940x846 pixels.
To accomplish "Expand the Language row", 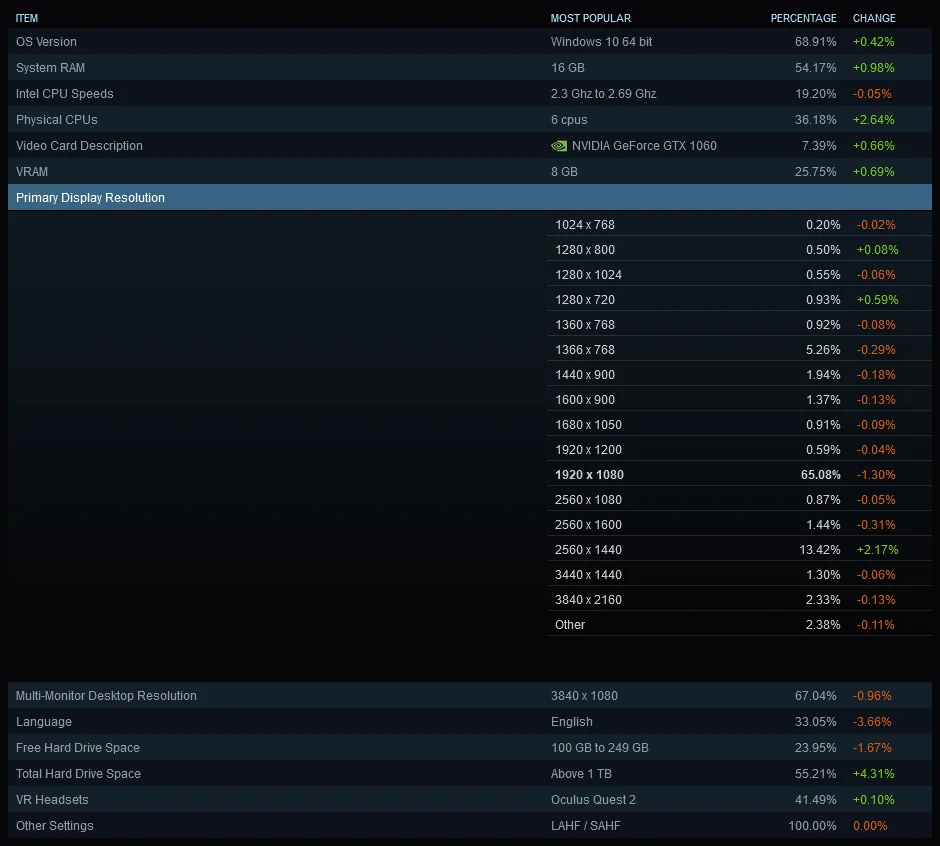I will (470, 722).
